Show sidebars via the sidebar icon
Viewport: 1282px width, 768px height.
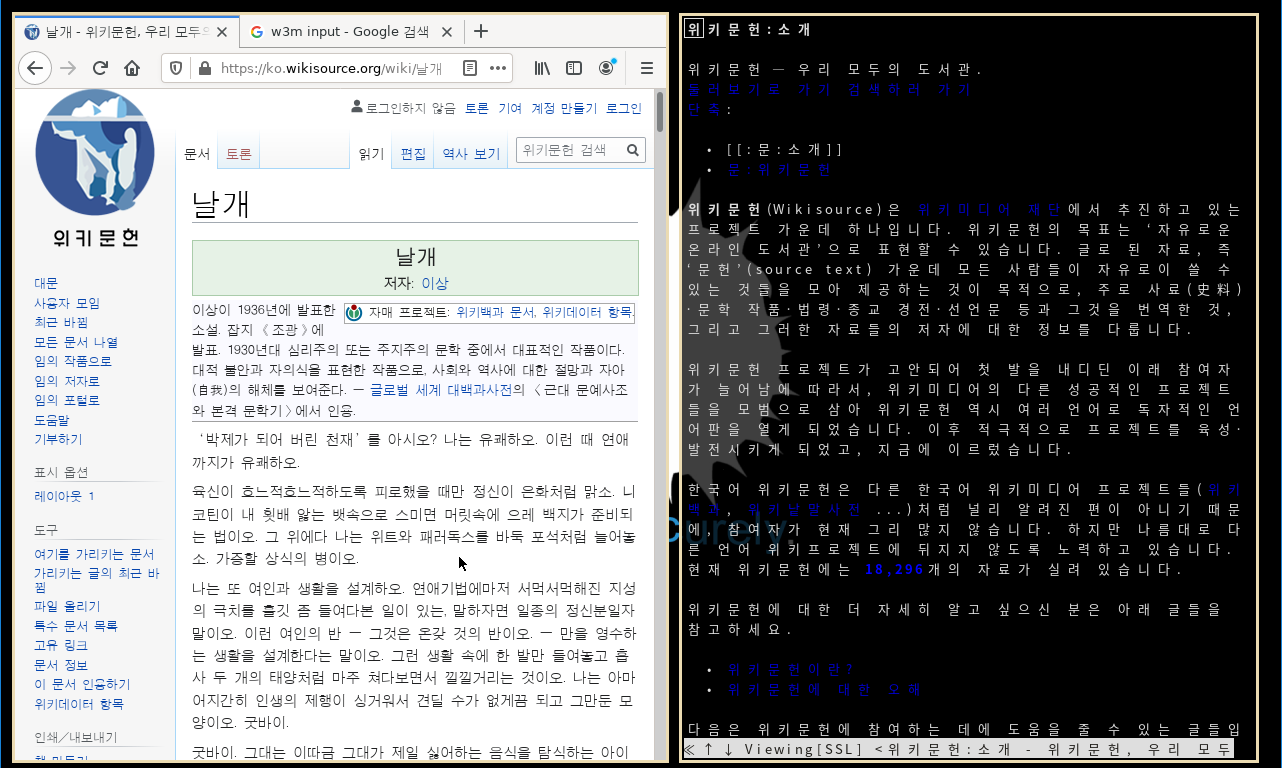[x=574, y=68]
